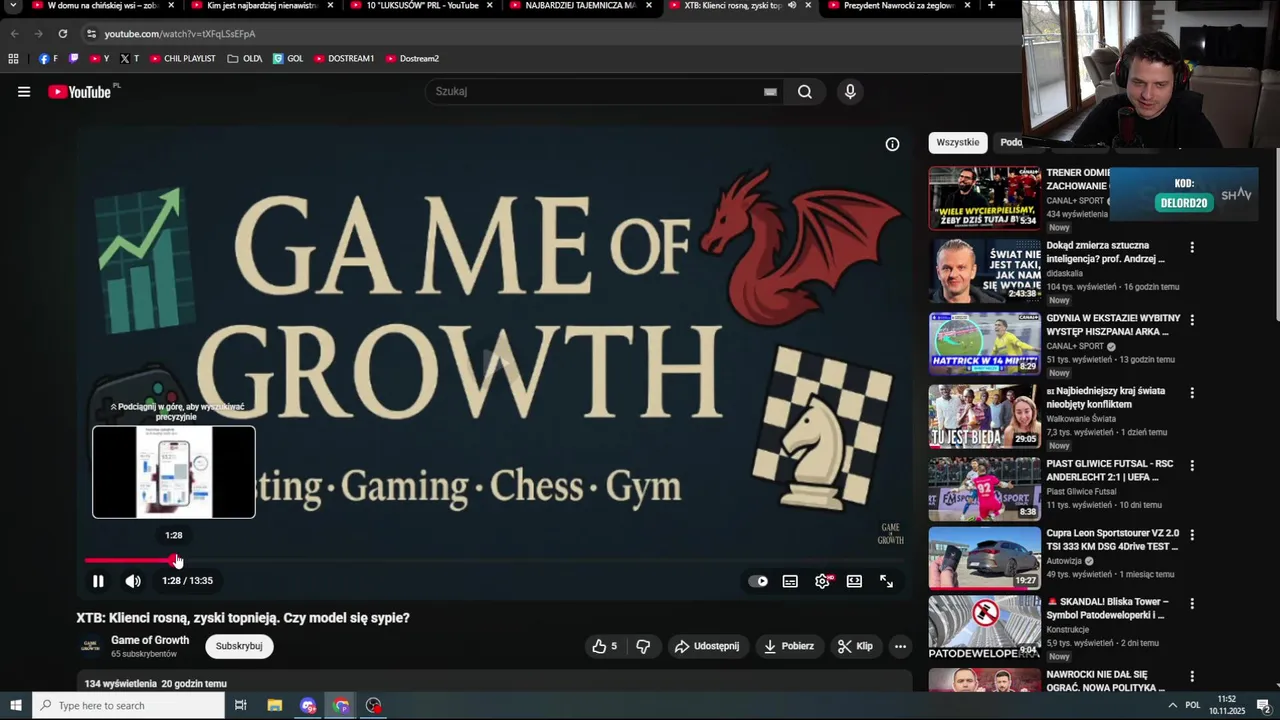Like the video

[x=605, y=646]
